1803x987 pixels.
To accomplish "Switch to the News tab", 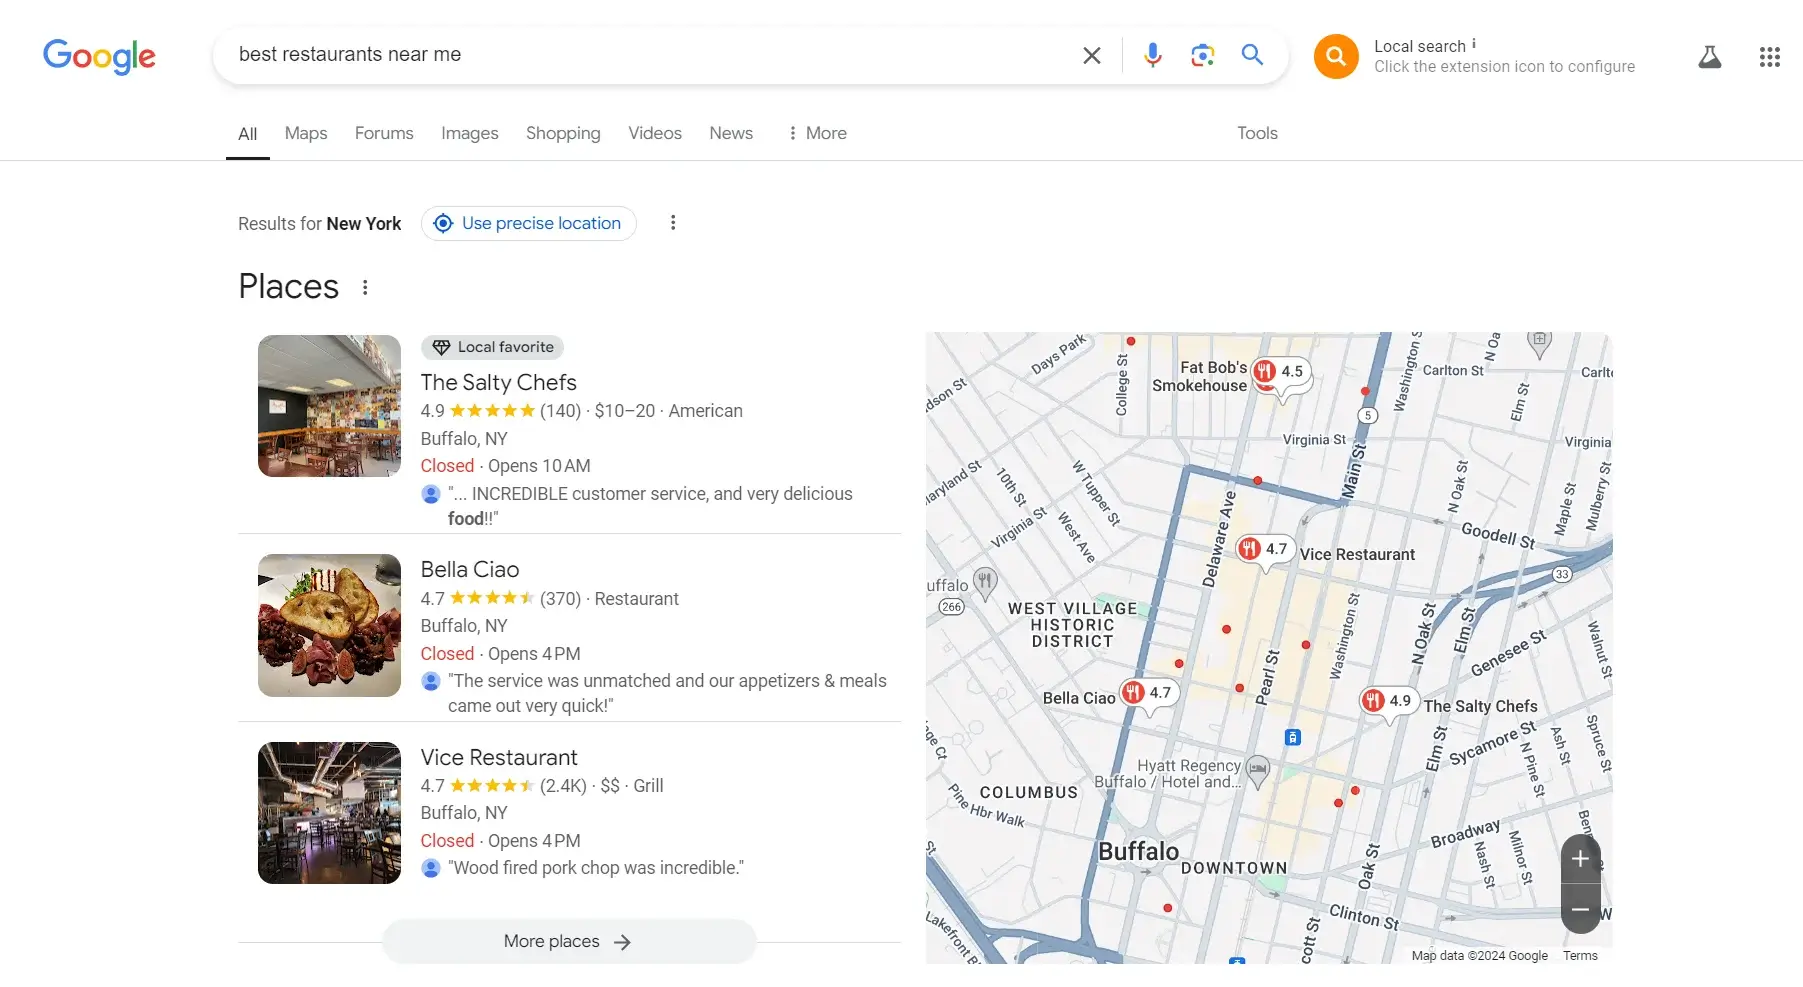I will coord(731,133).
